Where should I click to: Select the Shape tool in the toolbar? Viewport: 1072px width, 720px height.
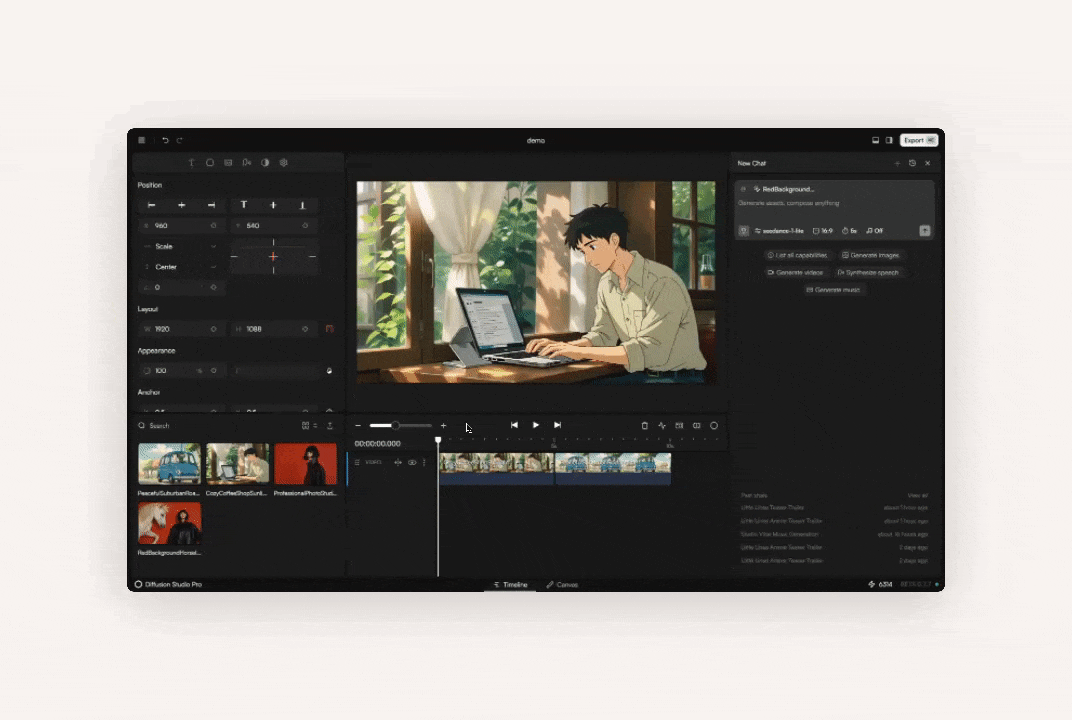click(209, 162)
